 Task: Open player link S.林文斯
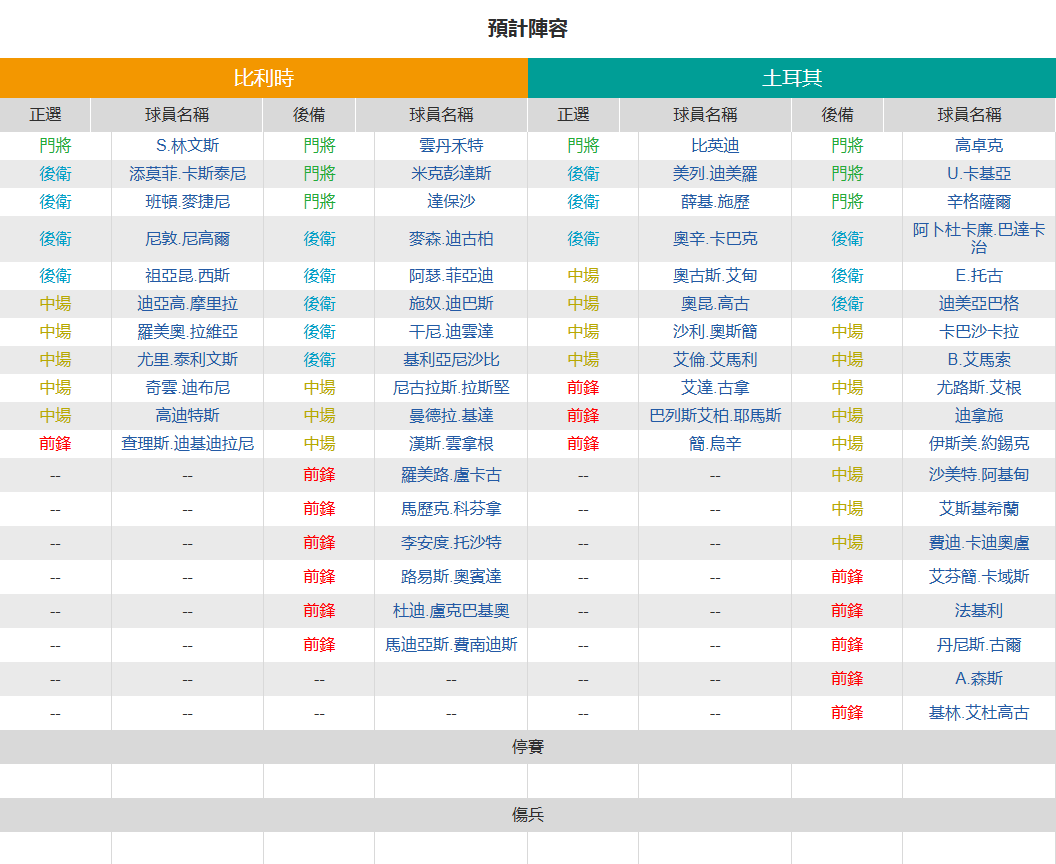187,145
